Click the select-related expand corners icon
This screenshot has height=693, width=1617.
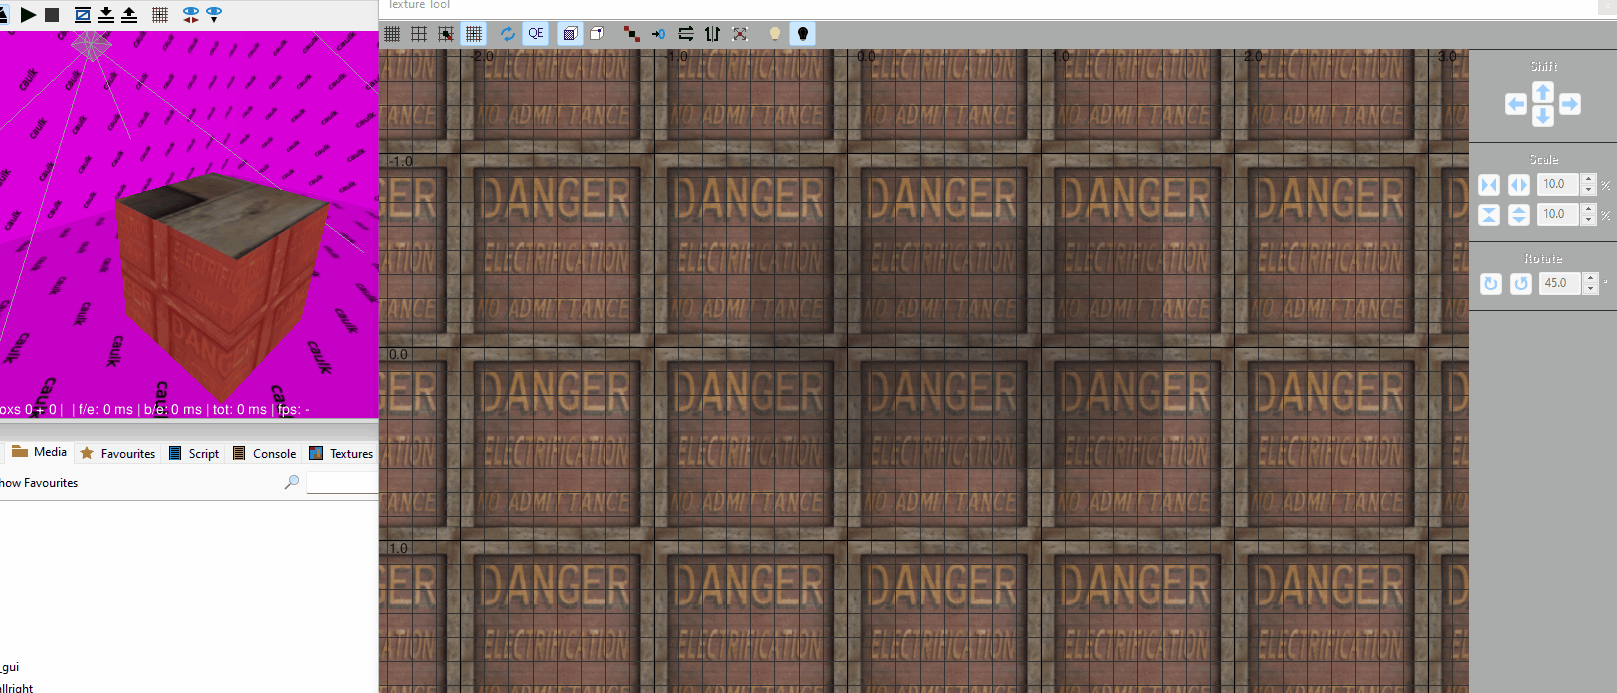[740, 34]
